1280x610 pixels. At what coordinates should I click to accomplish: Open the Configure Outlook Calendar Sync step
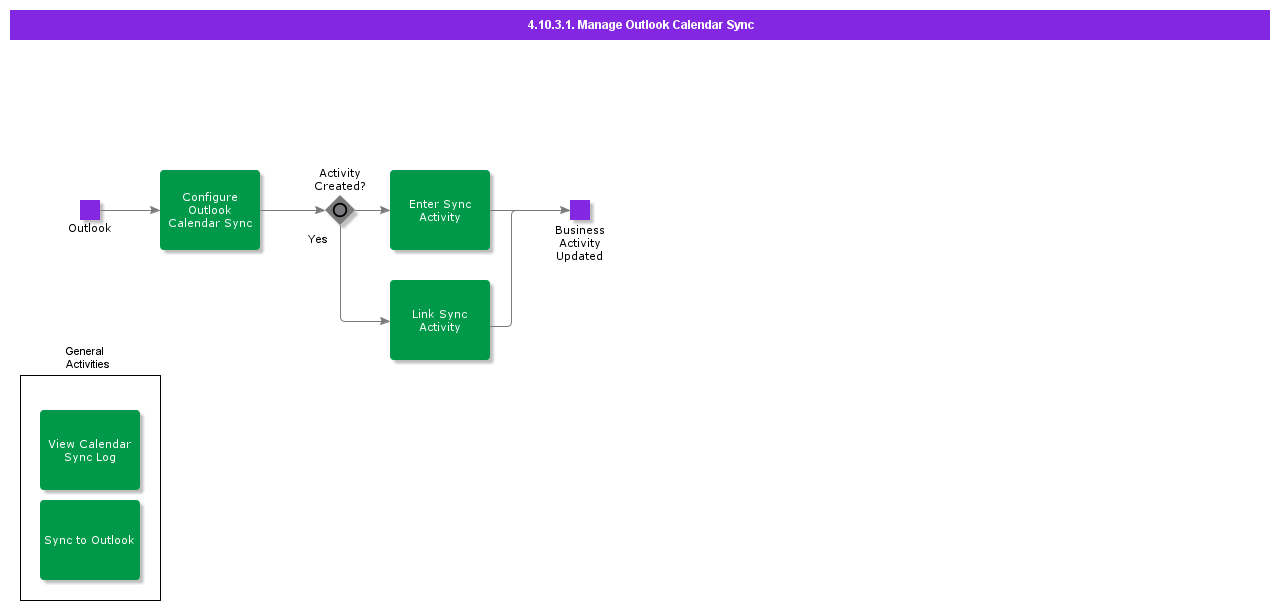(210, 210)
